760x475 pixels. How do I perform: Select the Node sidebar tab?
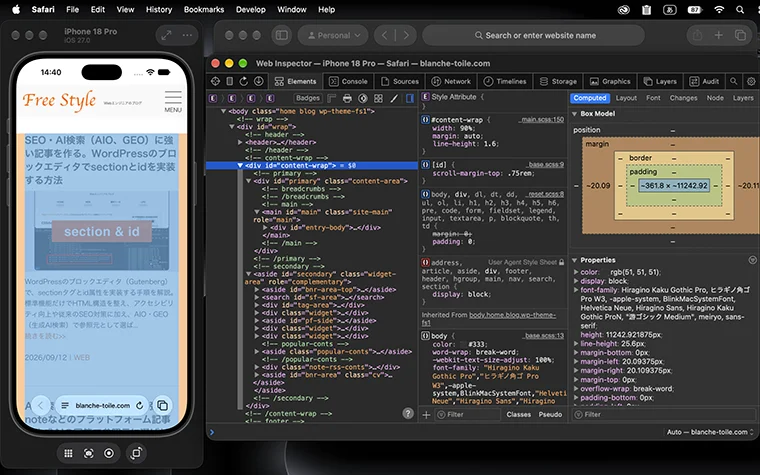tap(715, 98)
